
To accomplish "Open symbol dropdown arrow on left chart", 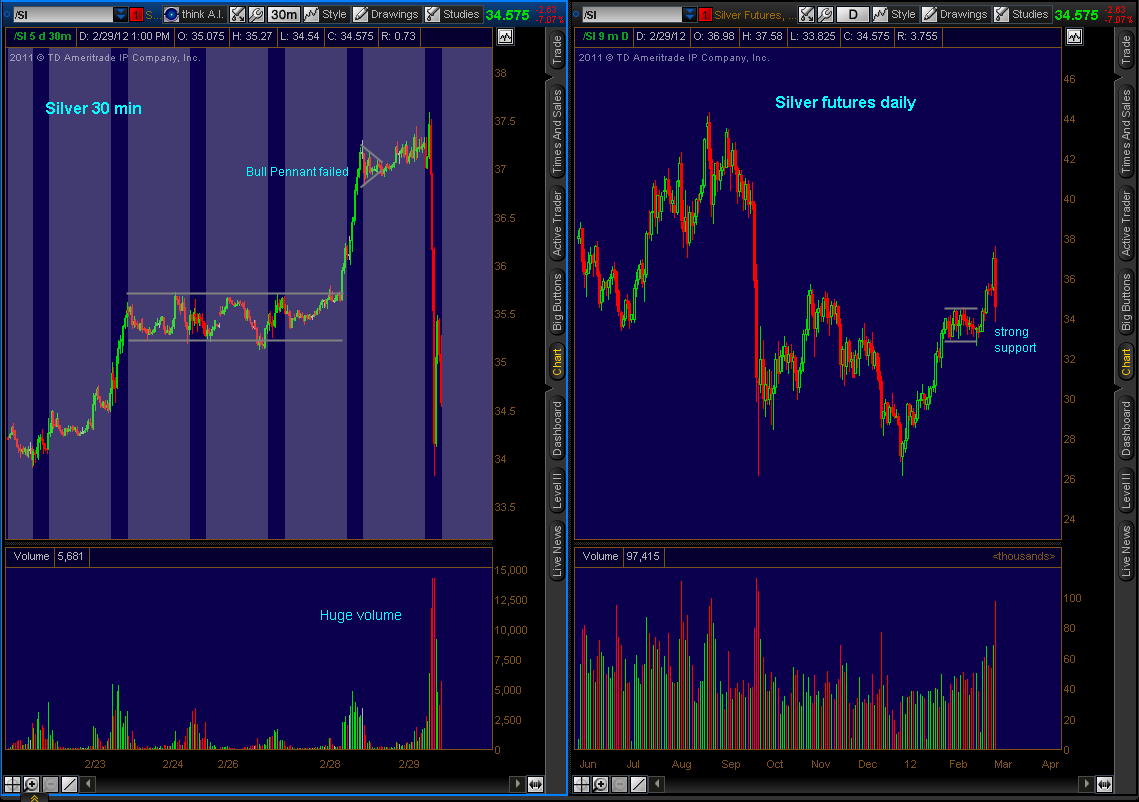I will (x=121, y=15).
